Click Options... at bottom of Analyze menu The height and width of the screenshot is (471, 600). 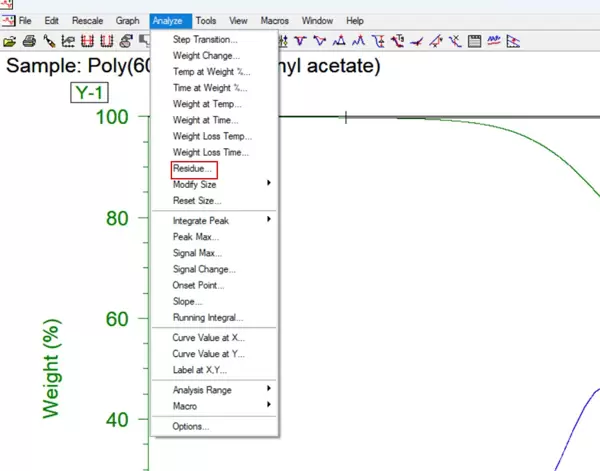tap(191, 426)
